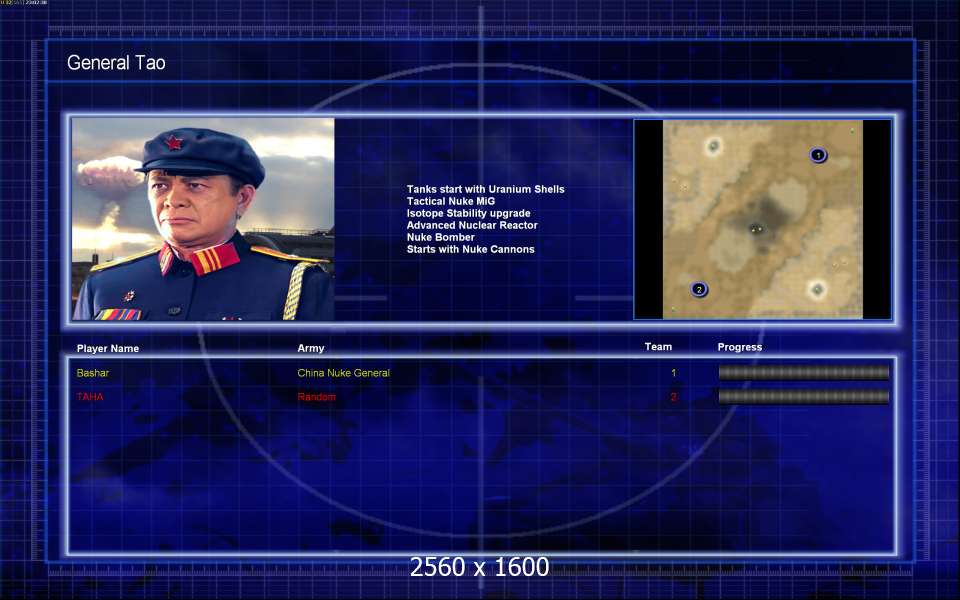Image resolution: width=960 pixels, height=600 pixels.
Task: Click the 'China Nuke General' army entry
Action: point(343,373)
